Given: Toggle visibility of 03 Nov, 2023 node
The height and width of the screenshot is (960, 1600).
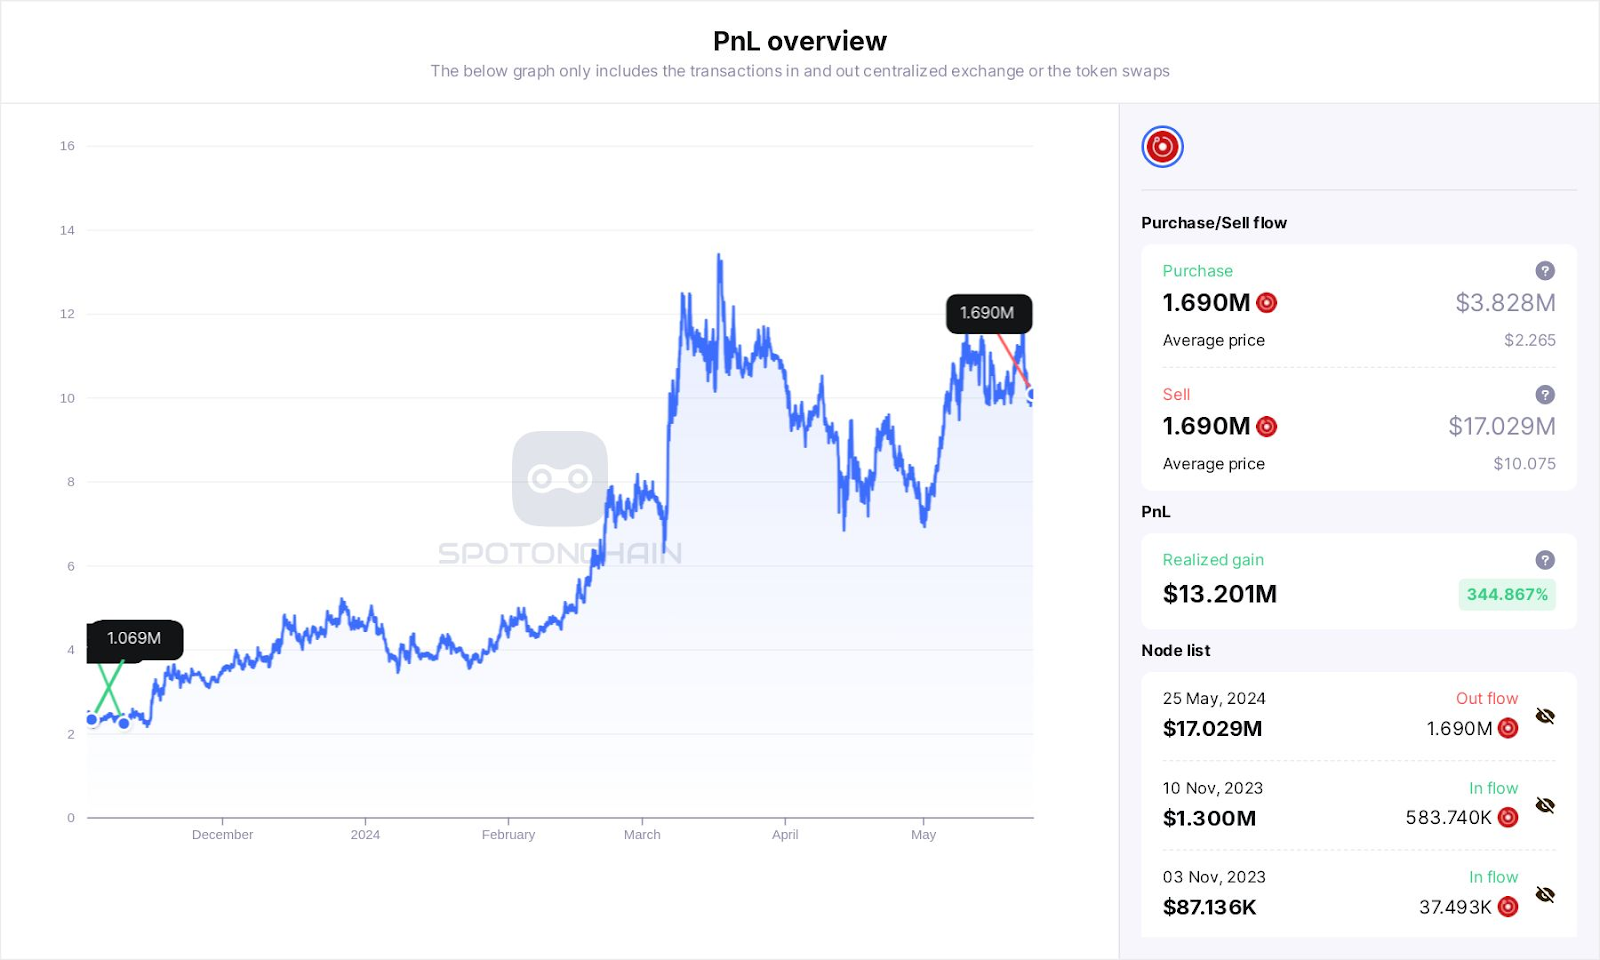Looking at the screenshot, I should pos(1545,895).
